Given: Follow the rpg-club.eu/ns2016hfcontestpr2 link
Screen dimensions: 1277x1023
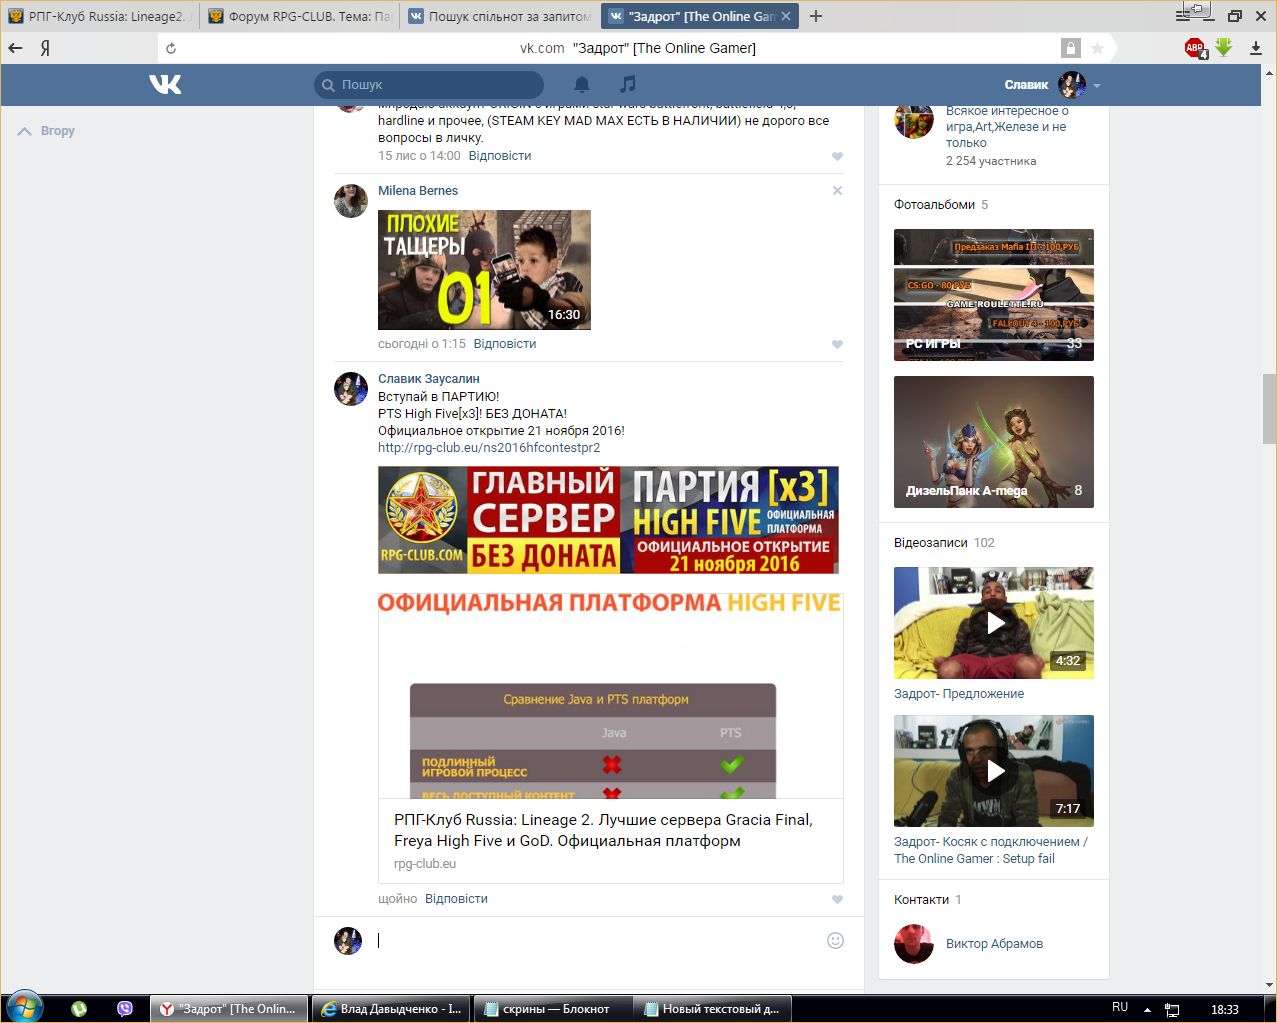Looking at the screenshot, I should click(x=489, y=448).
